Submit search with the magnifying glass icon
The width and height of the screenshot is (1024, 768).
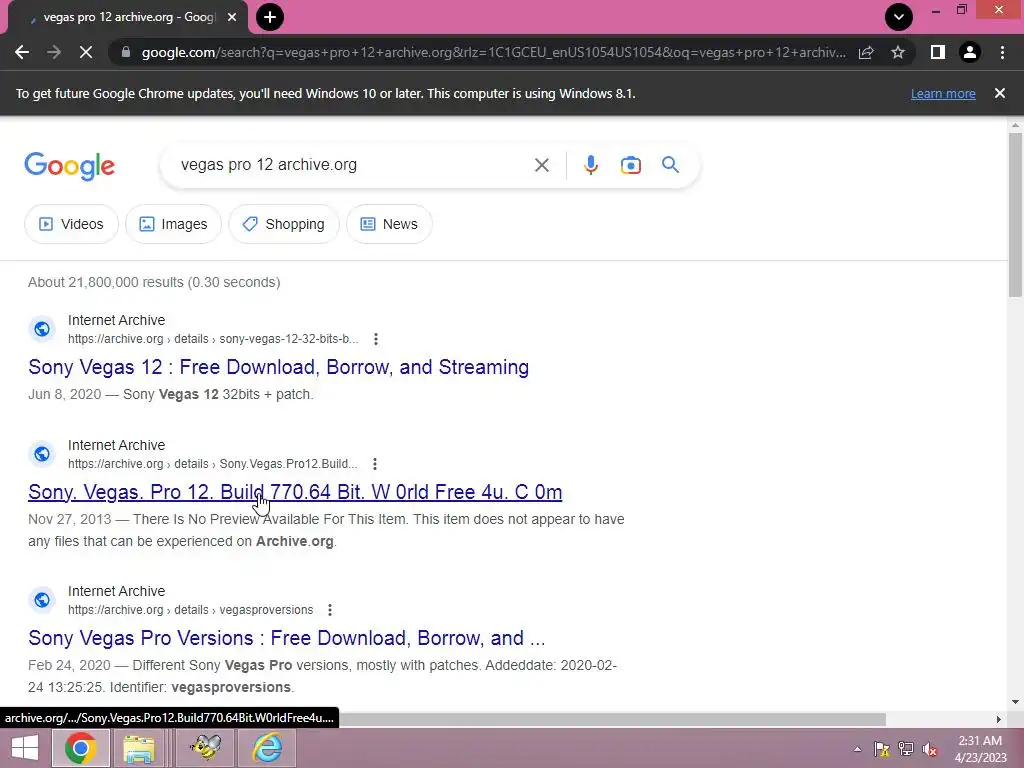(x=670, y=165)
